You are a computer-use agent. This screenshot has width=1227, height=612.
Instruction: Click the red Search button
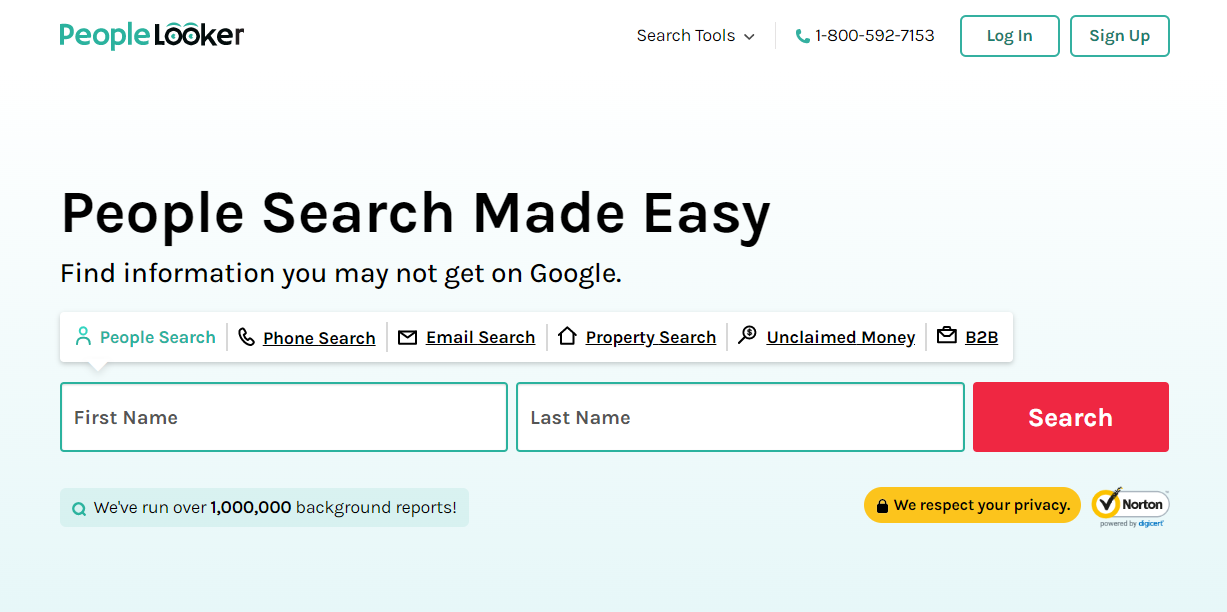[1071, 417]
